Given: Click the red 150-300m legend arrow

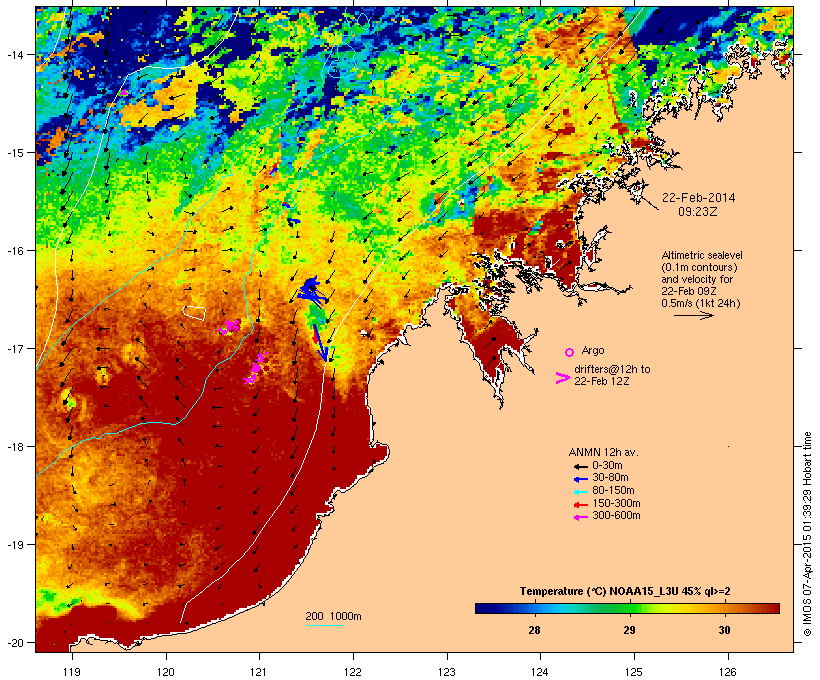Looking at the screenshot, I should (x=580, y=505).
